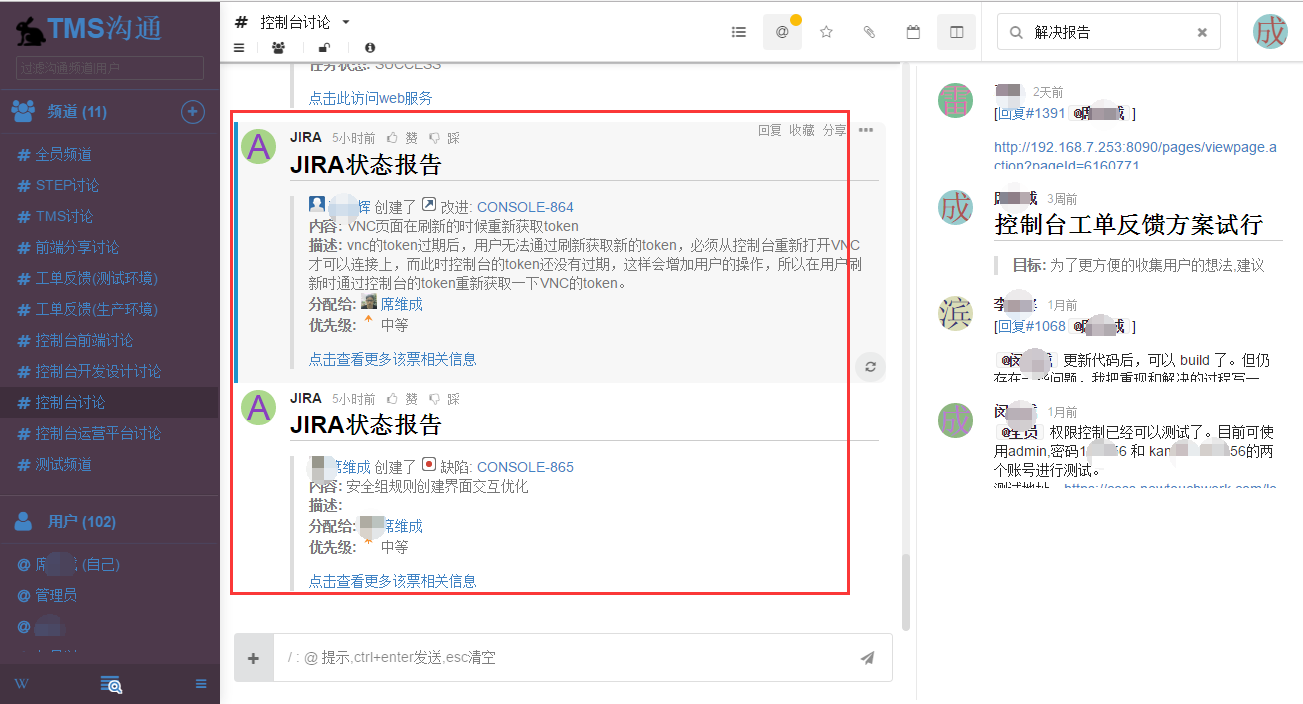This screenshot has width=1303, height=704.
Task: Toggle the right sidebar panel layout
Action: (956, 32)
